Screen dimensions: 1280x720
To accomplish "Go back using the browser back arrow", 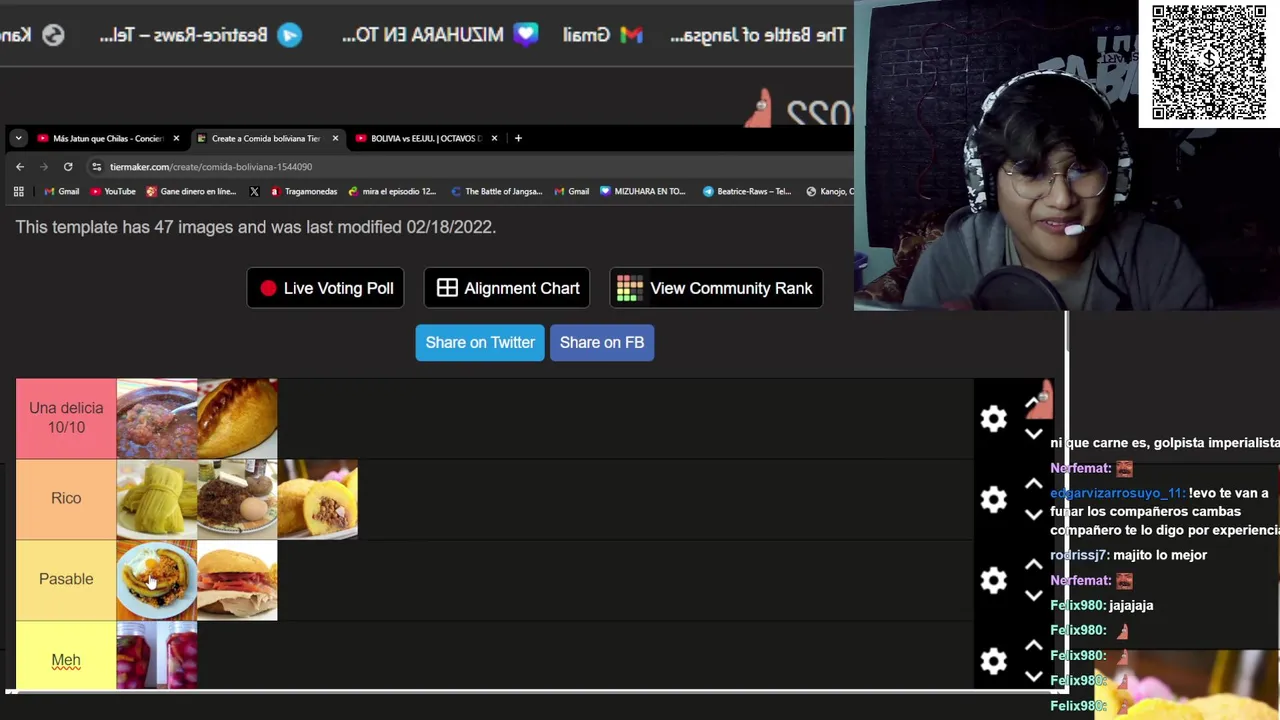I will tap(20, 167).
